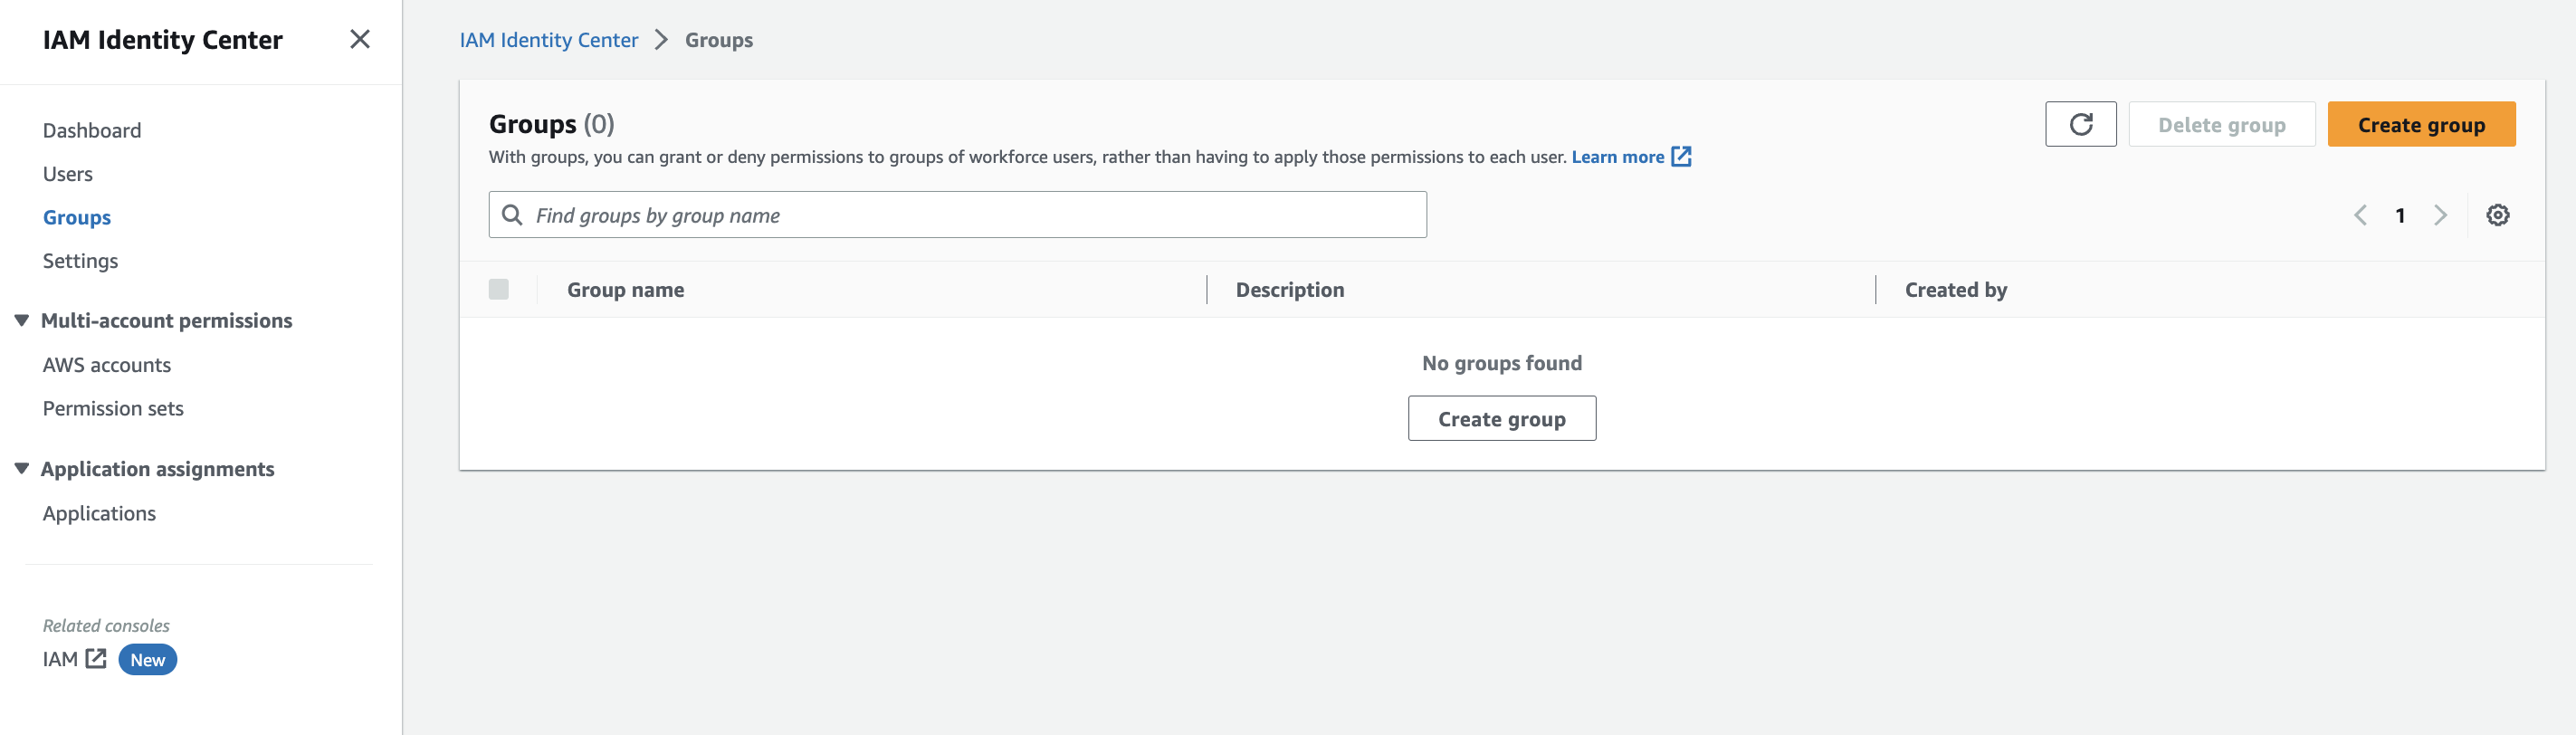
Task: Click the search magnifier icon
Action: tap(512, 215)
